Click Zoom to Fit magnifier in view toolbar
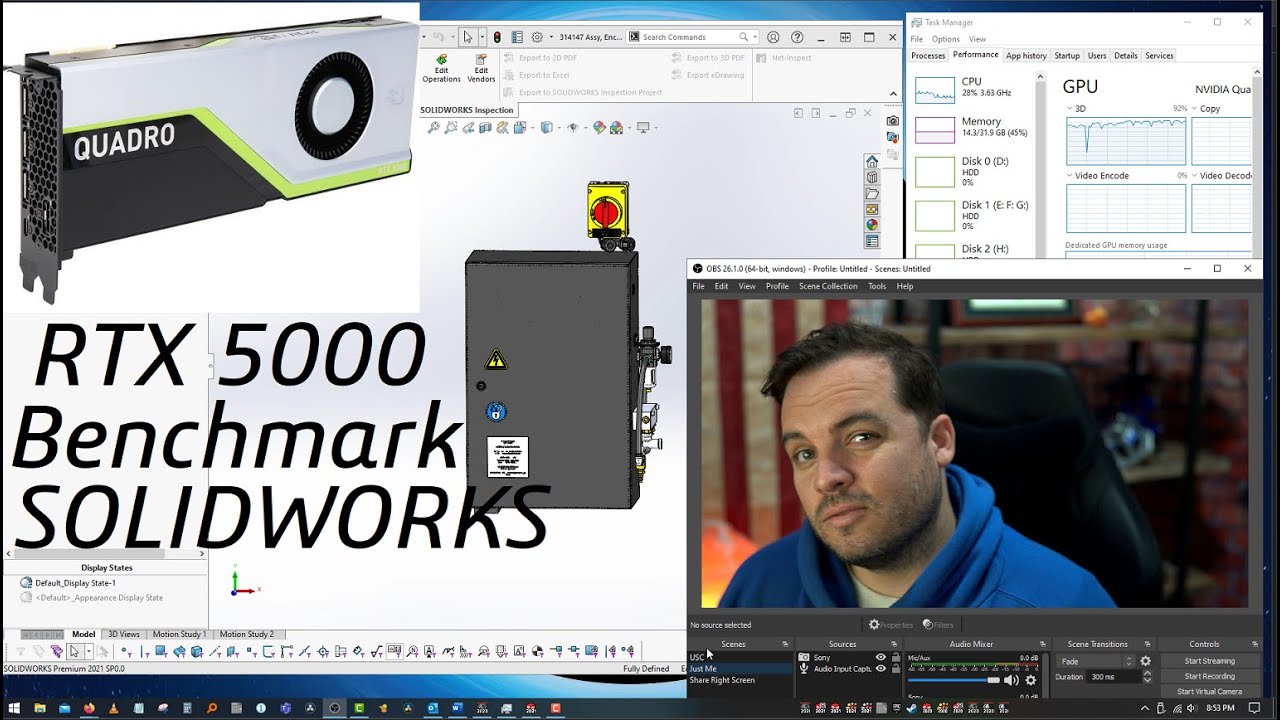Screen dimensions: 1280x720 [x=433, y=127]
